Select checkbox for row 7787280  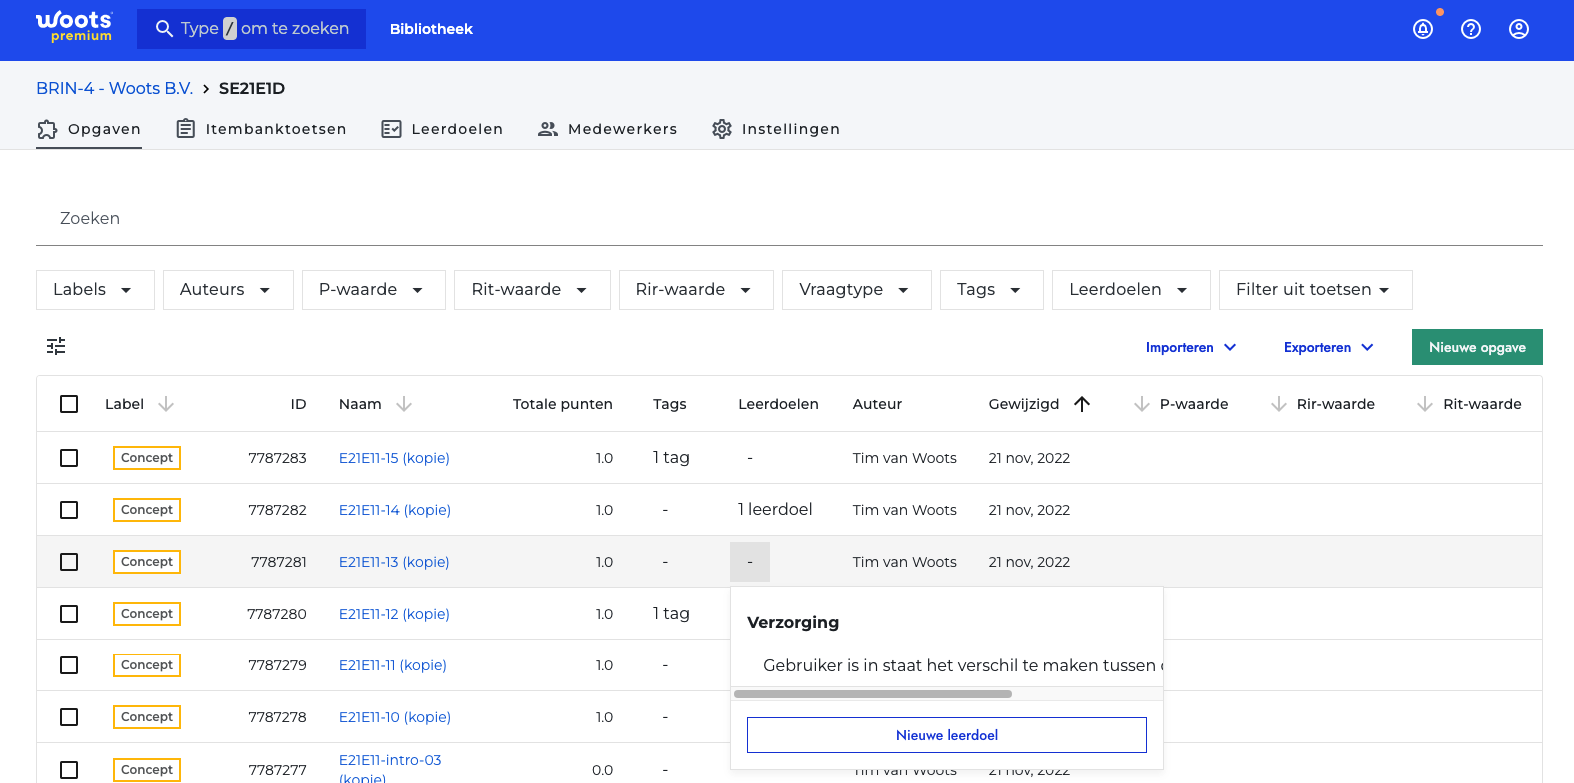coord(69,614)
